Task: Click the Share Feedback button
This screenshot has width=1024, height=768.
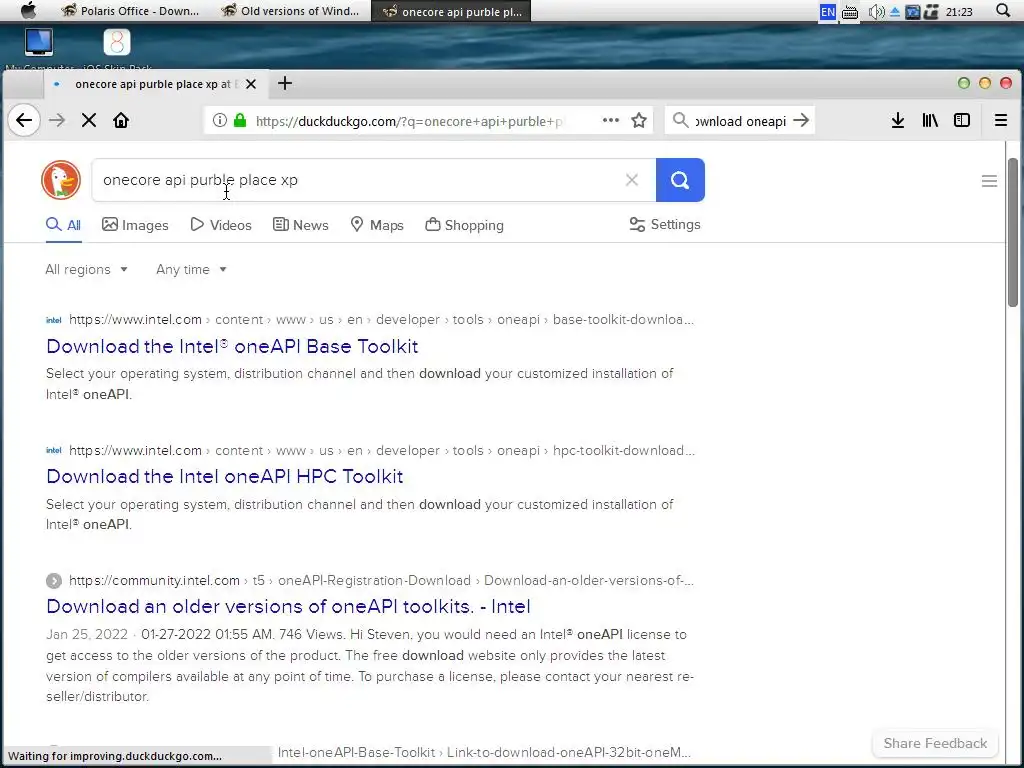Action: (x=935, y=743)
